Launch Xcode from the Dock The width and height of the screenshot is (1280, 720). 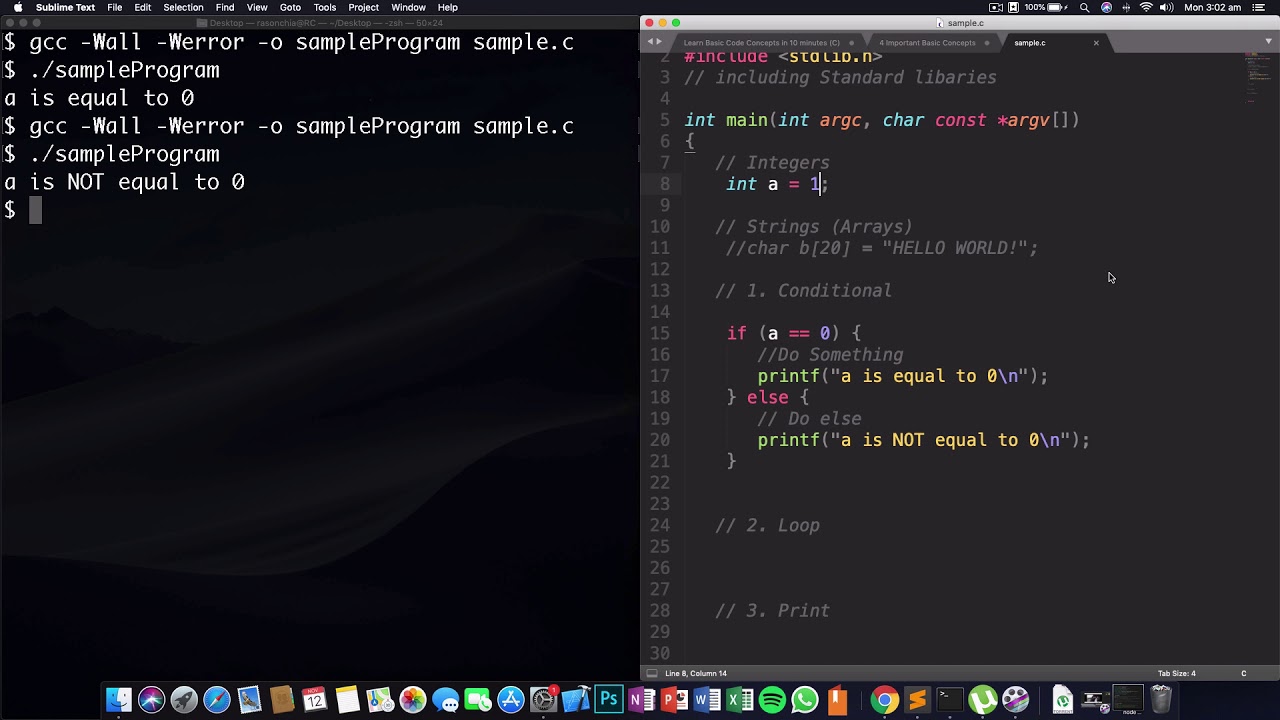click(x=576, y=700)
